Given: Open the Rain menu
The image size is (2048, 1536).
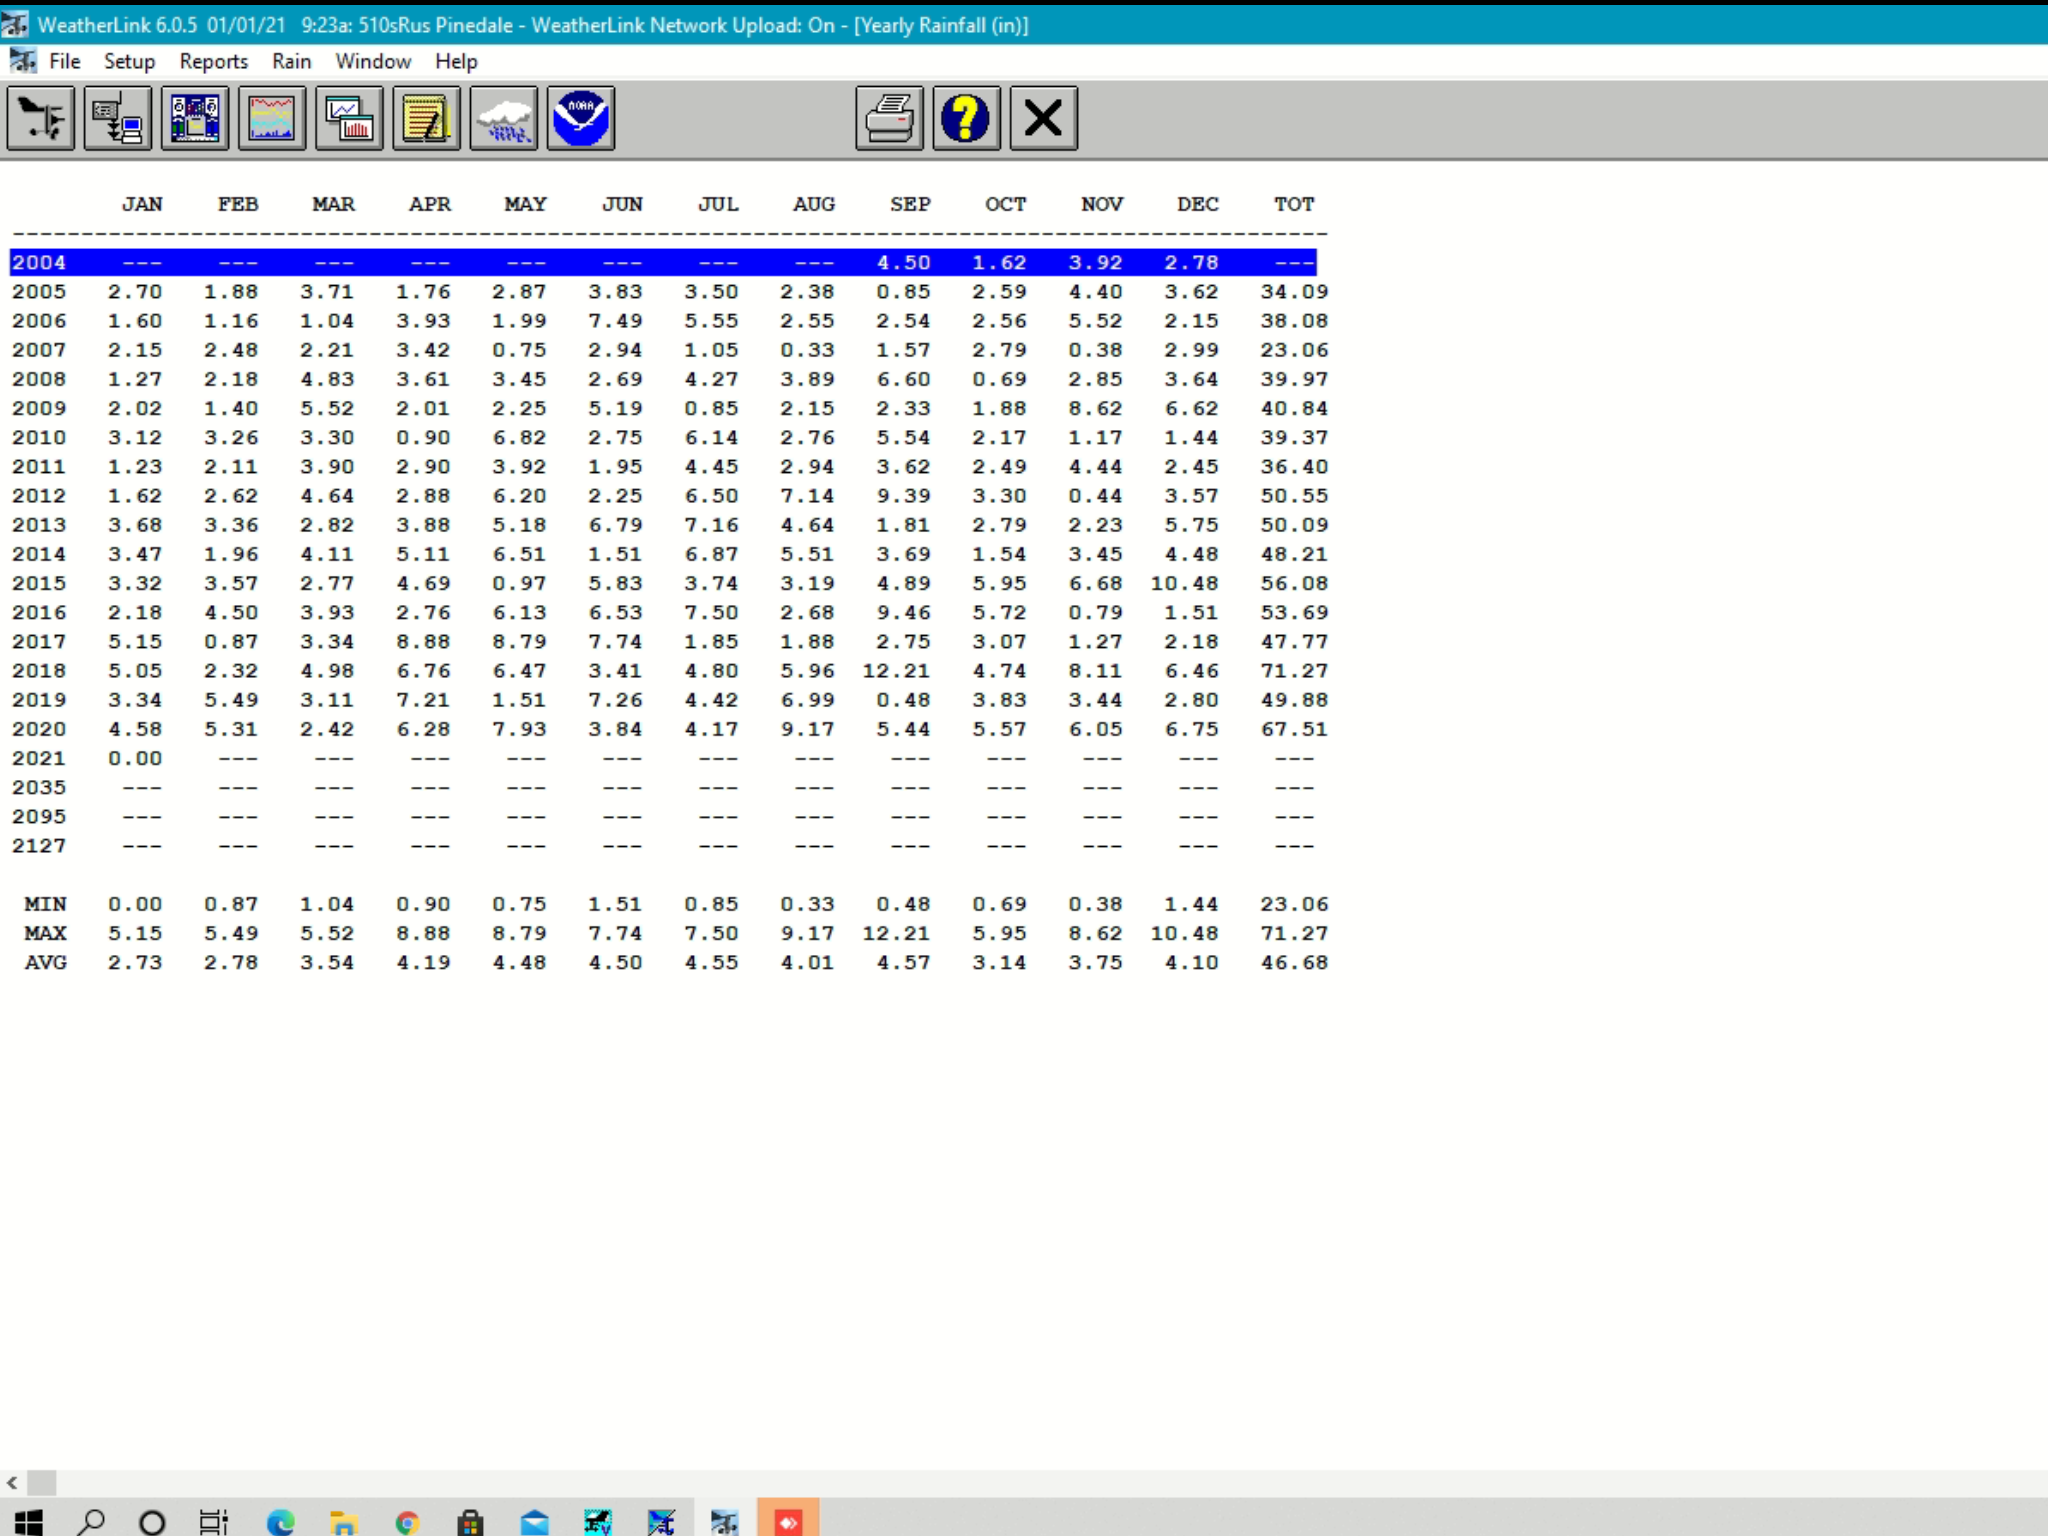Looking at the screenshot, I should click(x=291, y=61).
